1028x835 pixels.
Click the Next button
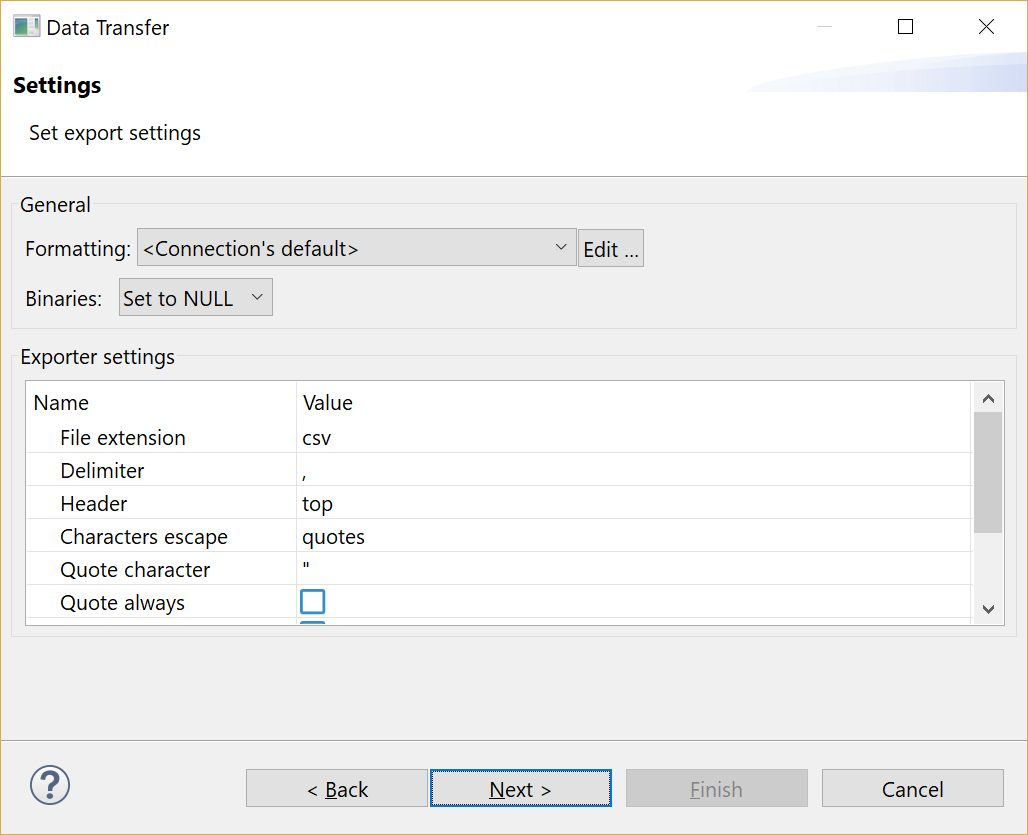[x=520, y=788]
